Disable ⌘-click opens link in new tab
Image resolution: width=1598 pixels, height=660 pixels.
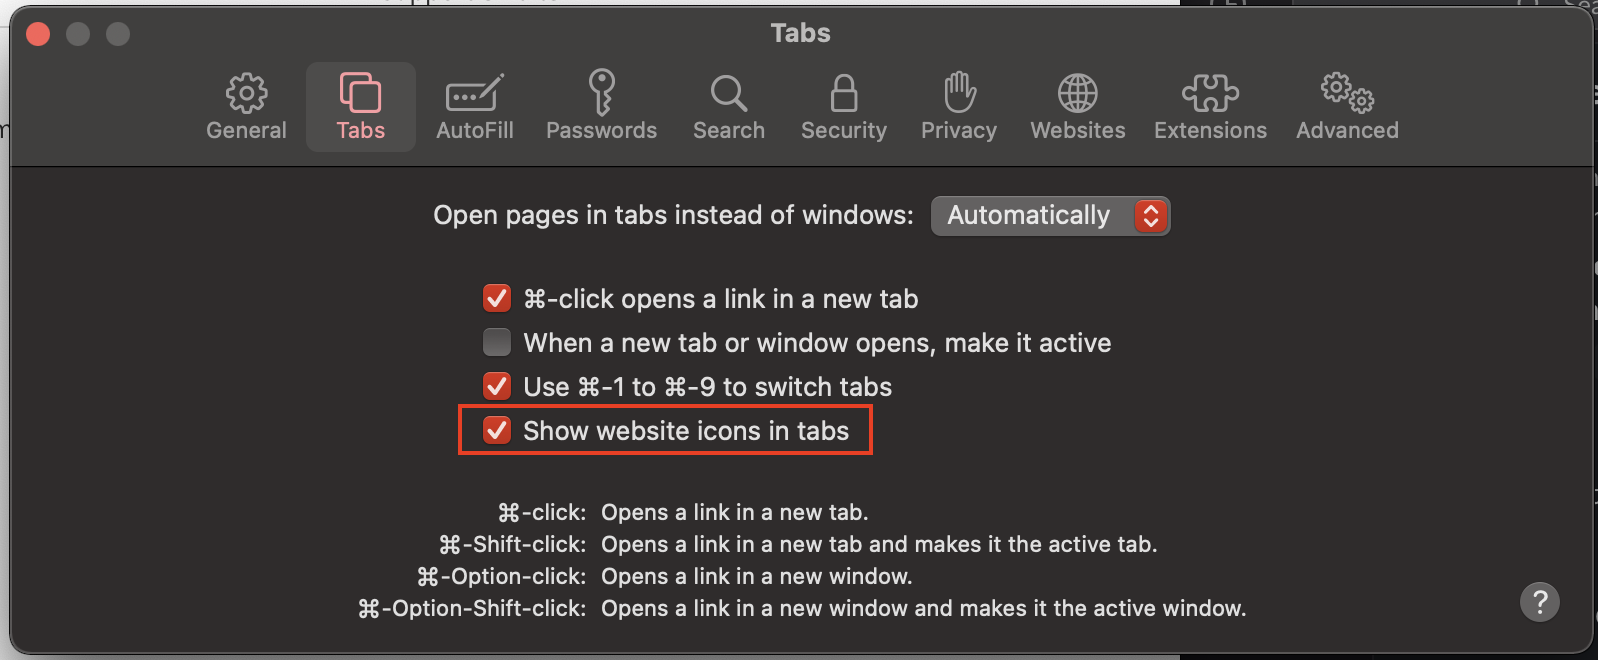click(x=497, y=298)
